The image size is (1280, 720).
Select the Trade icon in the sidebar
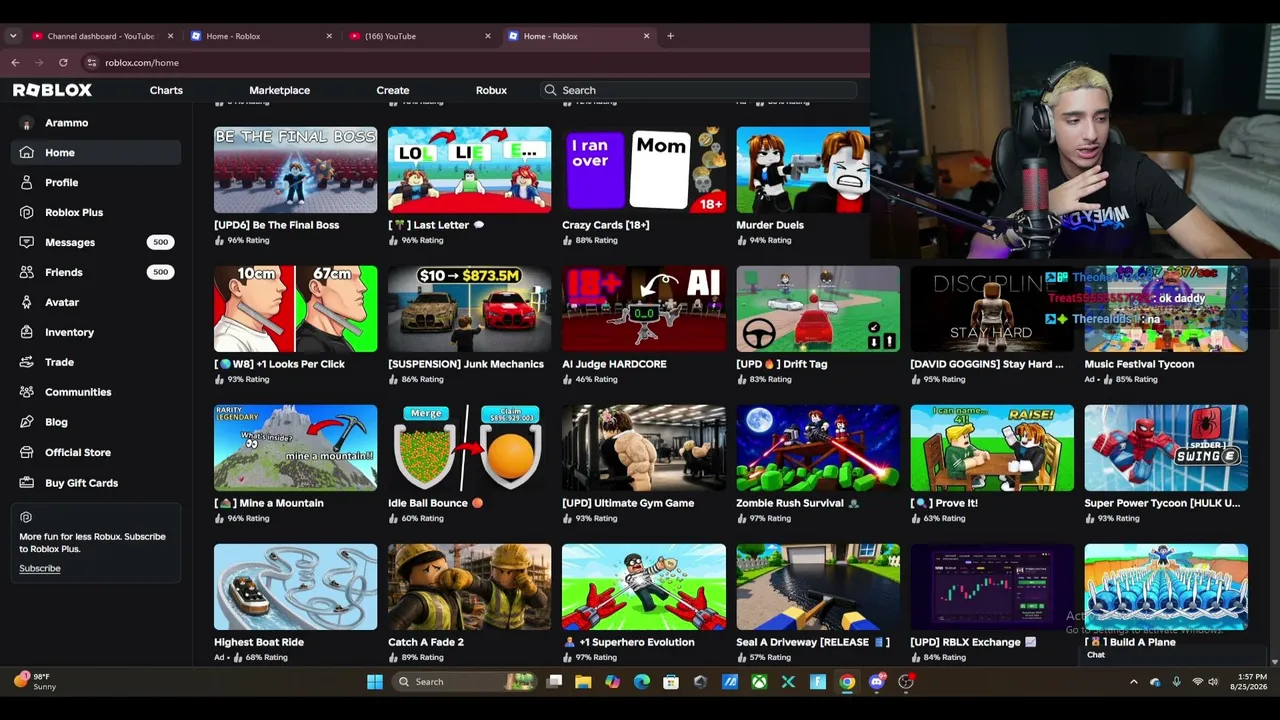point(26,362)
